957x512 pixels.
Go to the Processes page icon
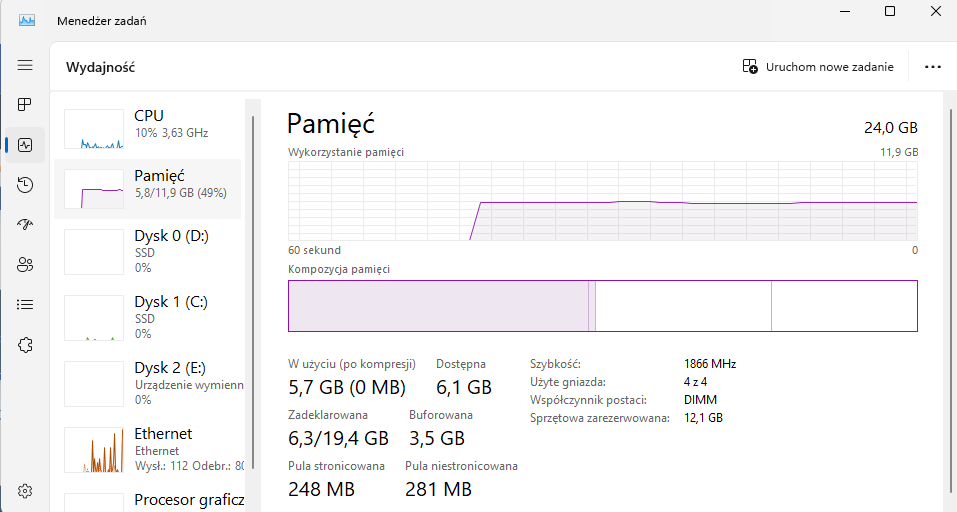[x=25, y=105]
